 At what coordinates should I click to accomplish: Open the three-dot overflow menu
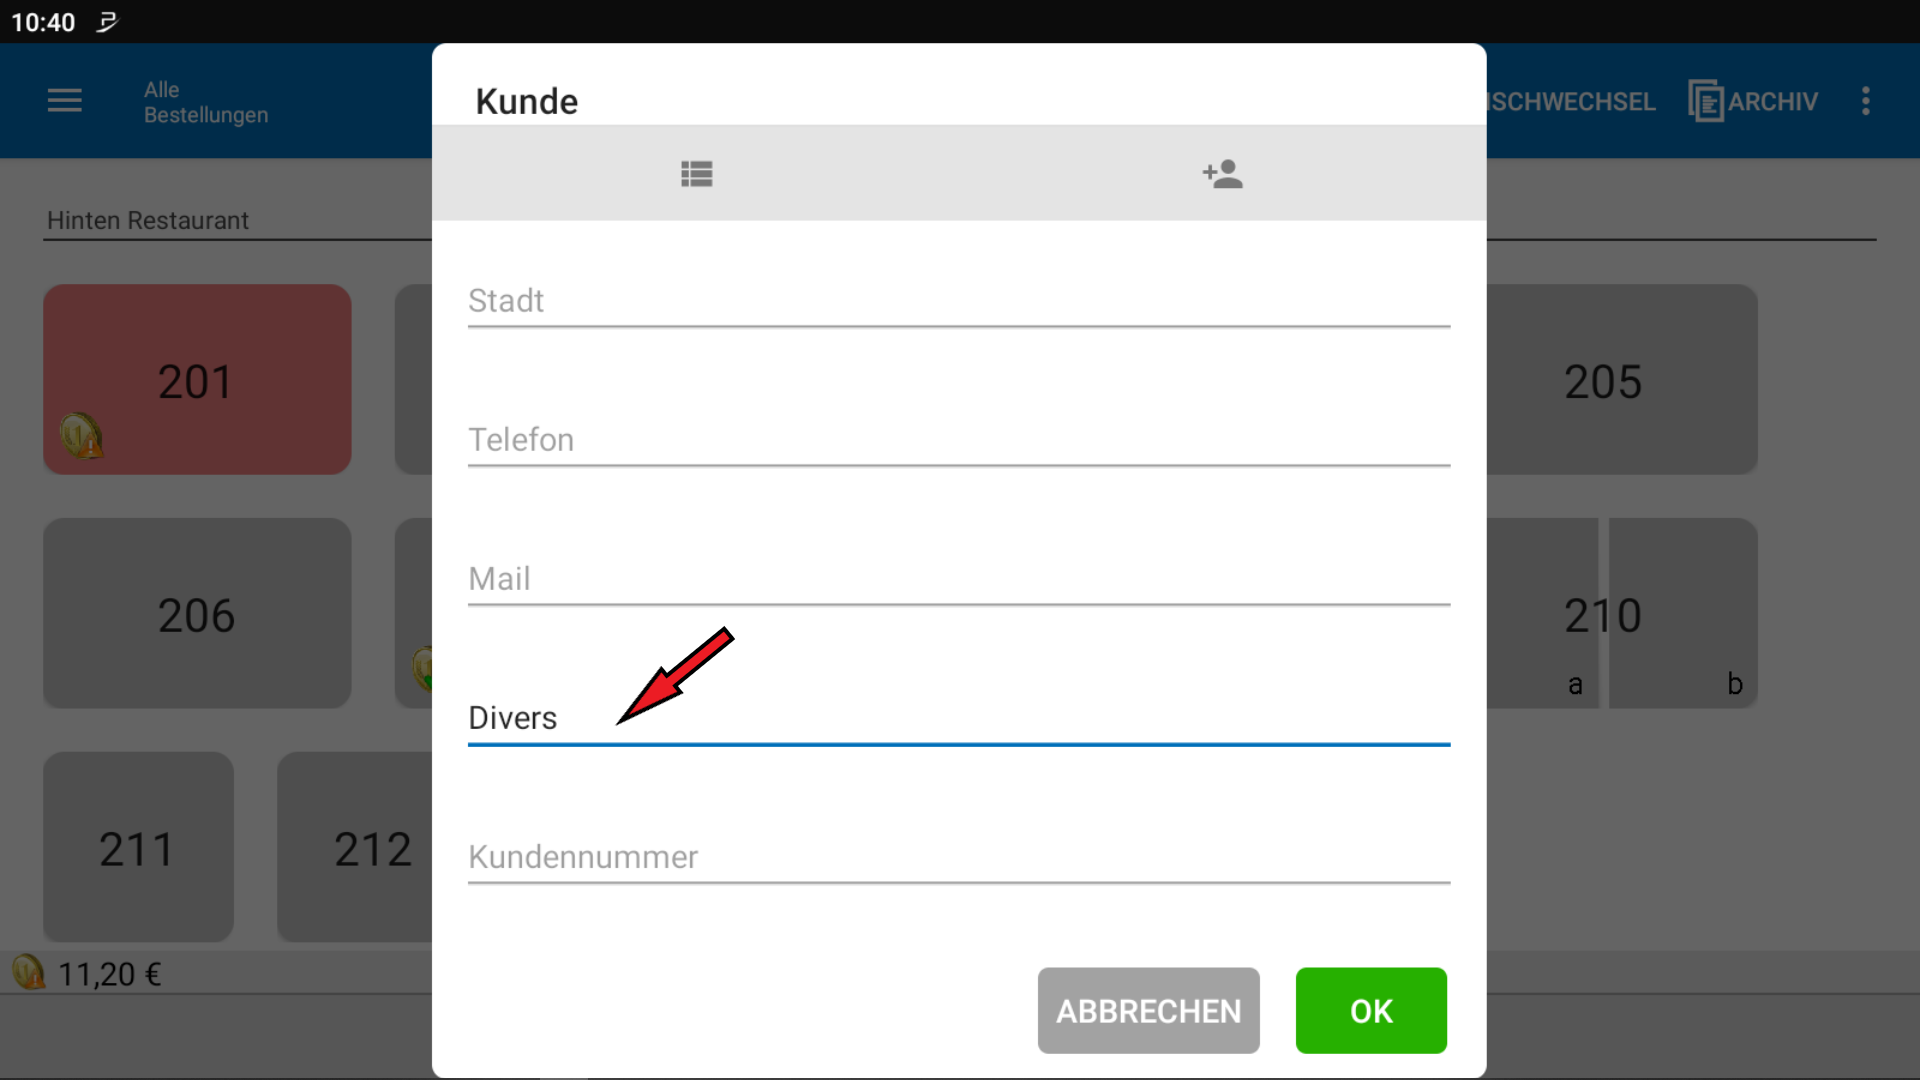[x=1865, y=100]
